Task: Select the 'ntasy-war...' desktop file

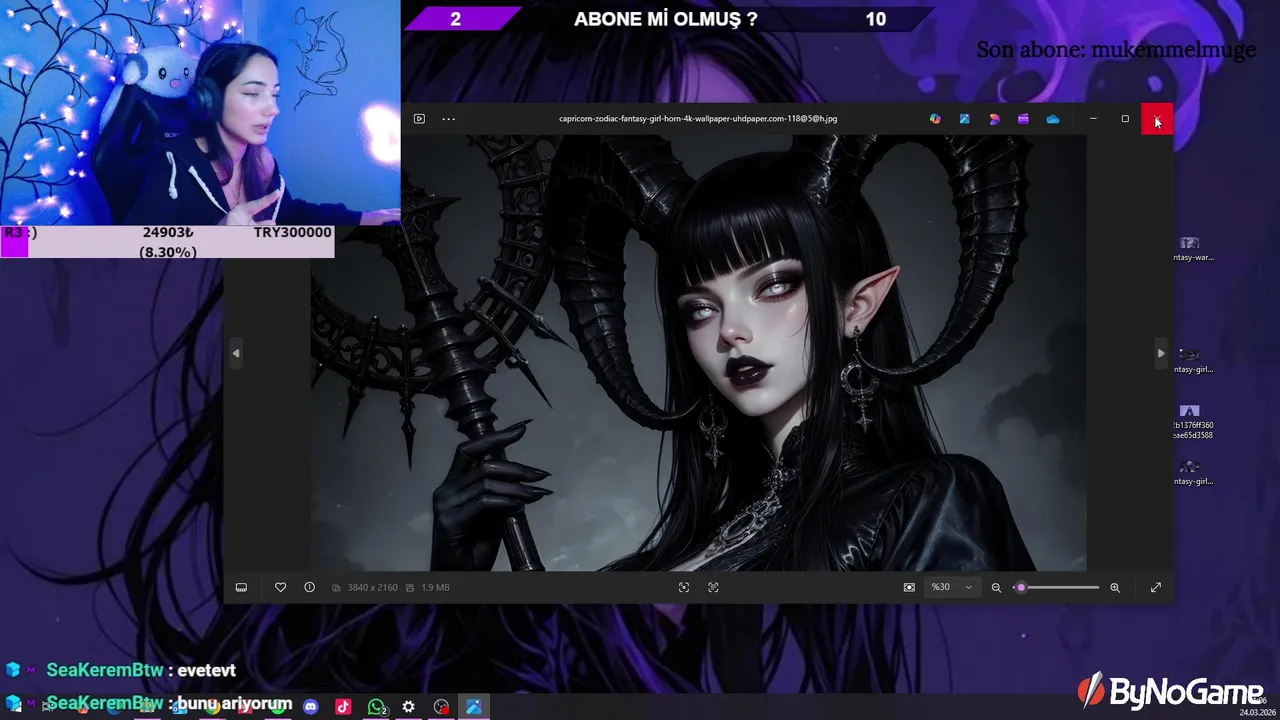Action: click(x=1191, y=249)
